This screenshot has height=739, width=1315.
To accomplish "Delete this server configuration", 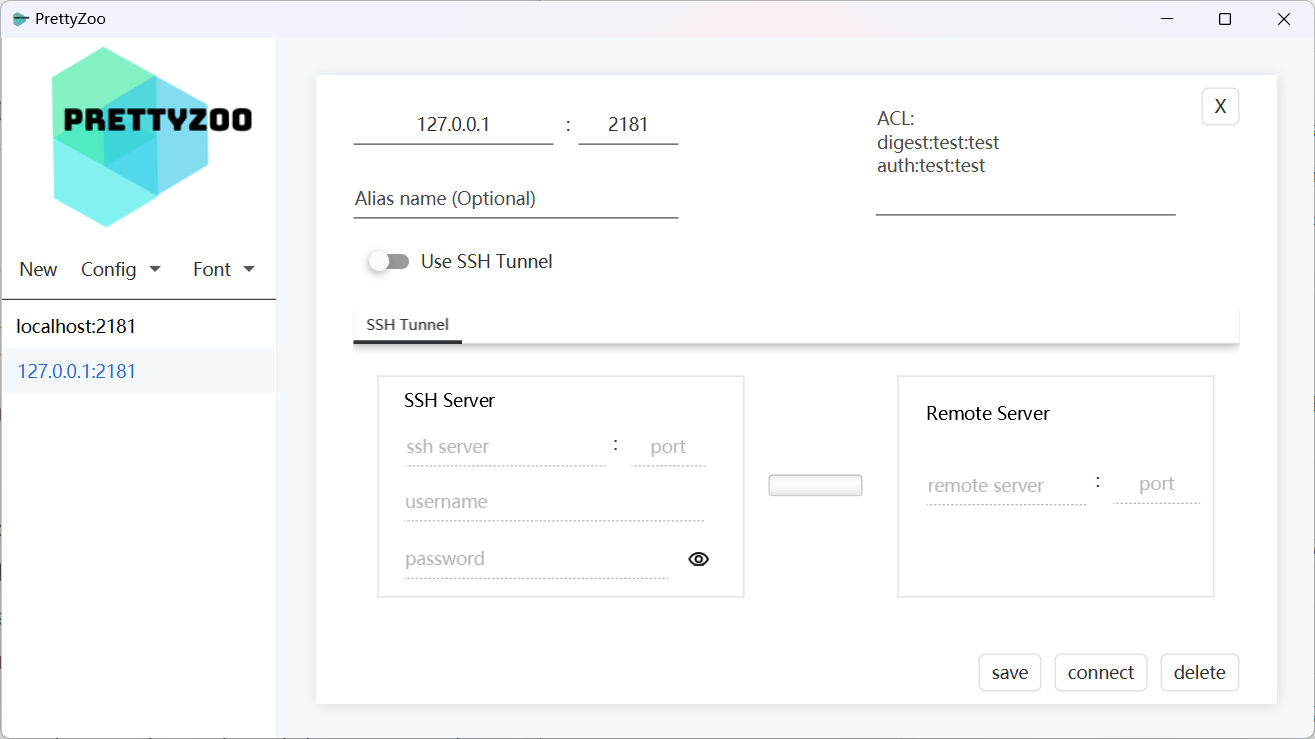I will coord(1200,673).
